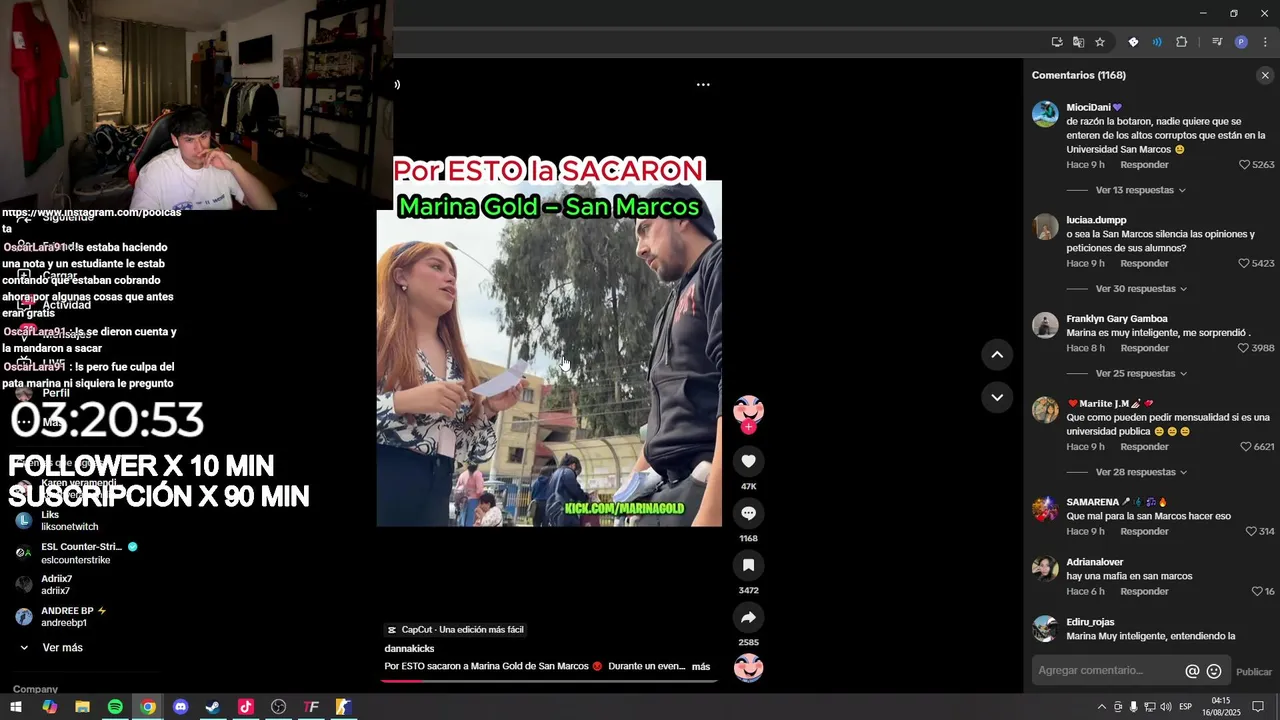Like MiociDani's comment
1280x720 pixels.
coord(1245,165)
